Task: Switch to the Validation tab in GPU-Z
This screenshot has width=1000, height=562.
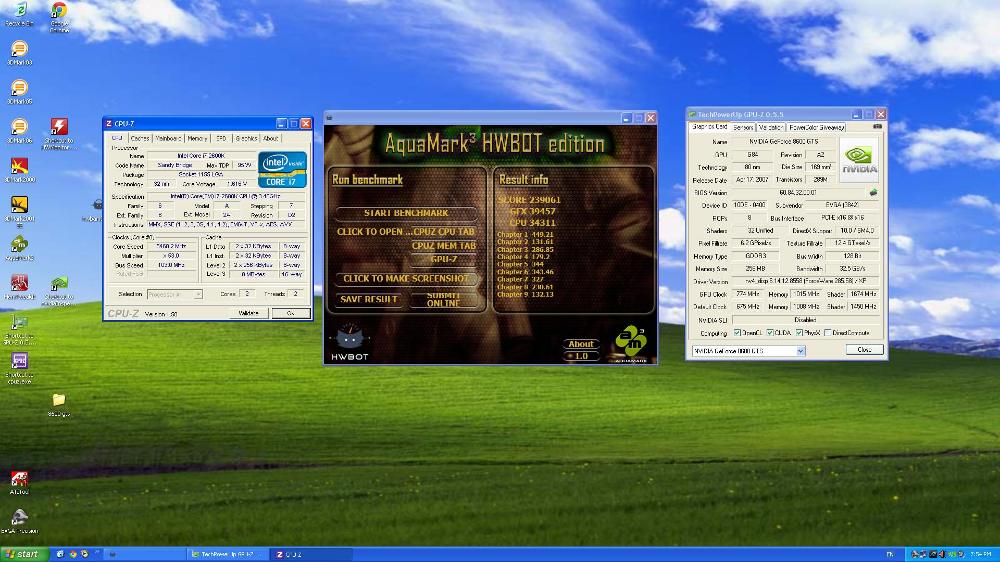Action: pyautogui.click(x=770, y=128)
